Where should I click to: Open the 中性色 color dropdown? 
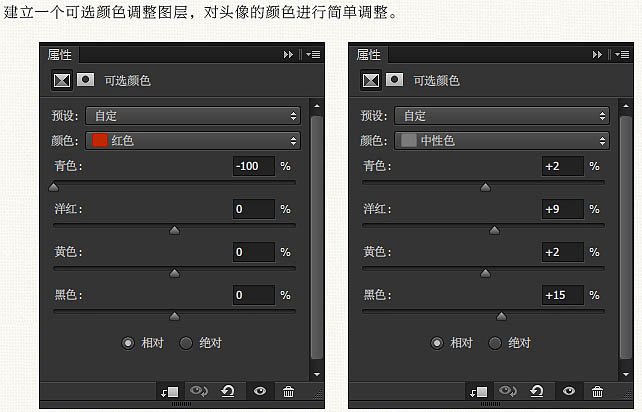[x=501, y=141]
